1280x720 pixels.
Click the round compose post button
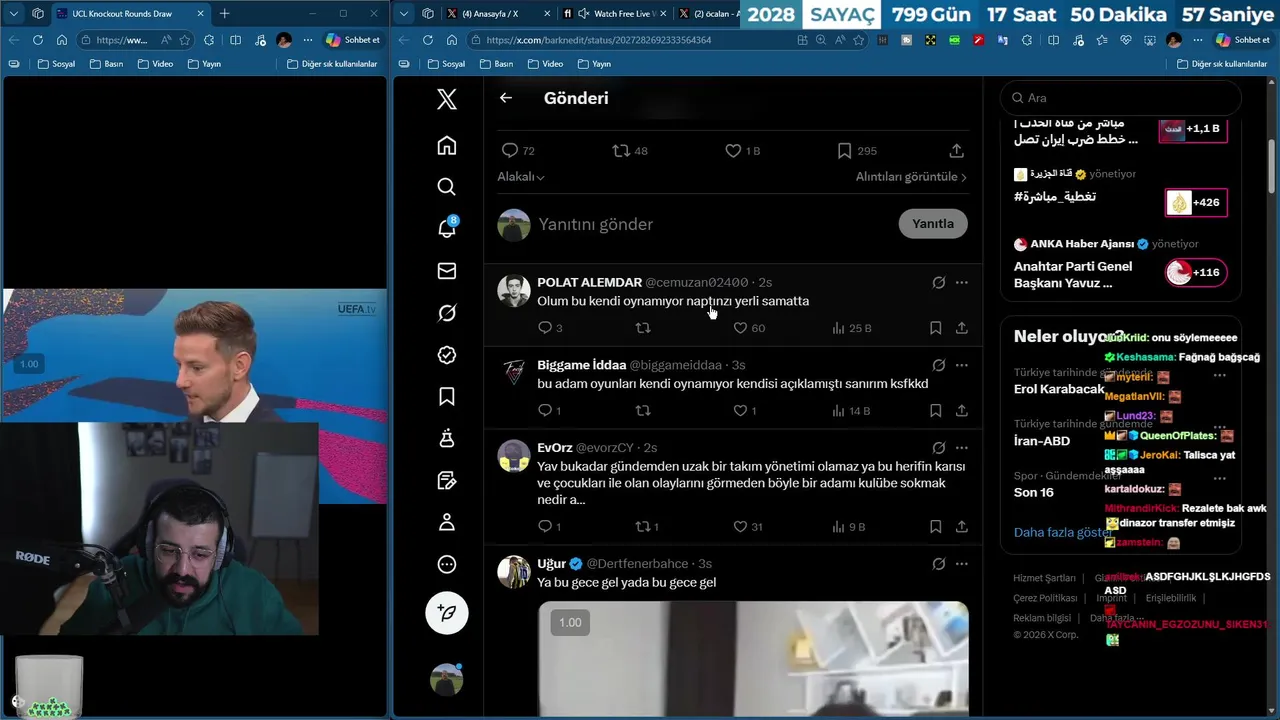447,612
